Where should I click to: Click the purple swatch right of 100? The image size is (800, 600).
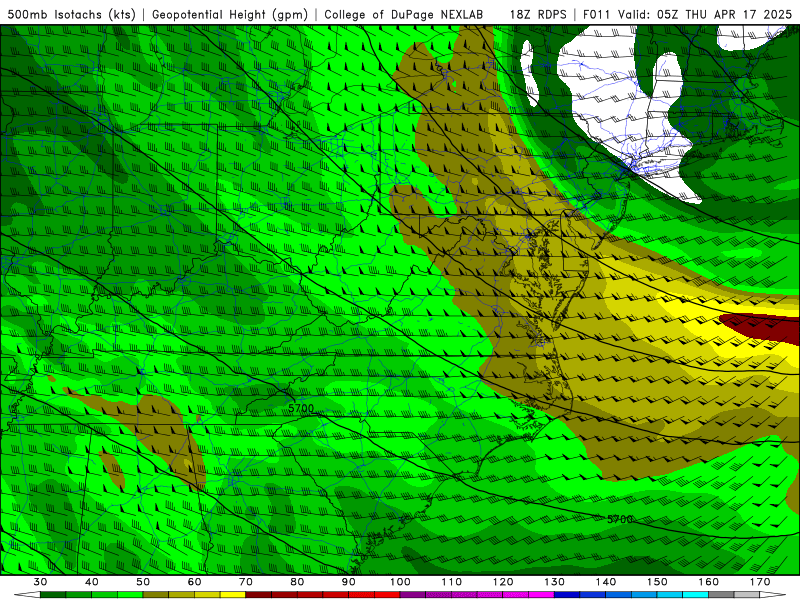pyautogui.click(x=413, y=595)
